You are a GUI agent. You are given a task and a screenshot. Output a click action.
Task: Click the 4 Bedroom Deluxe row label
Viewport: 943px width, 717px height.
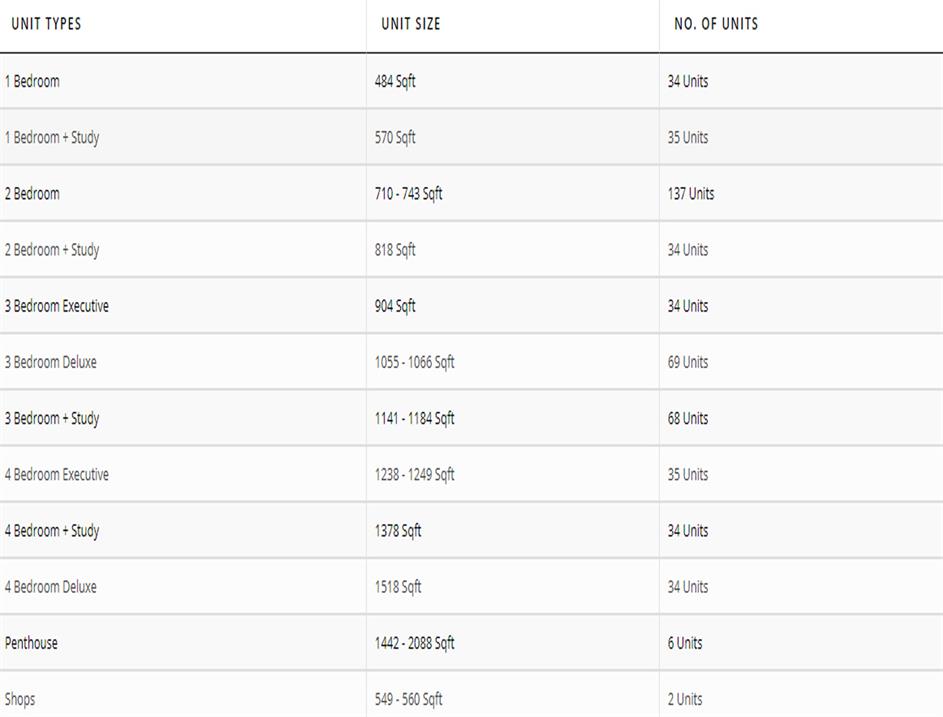tap(51, 586)
